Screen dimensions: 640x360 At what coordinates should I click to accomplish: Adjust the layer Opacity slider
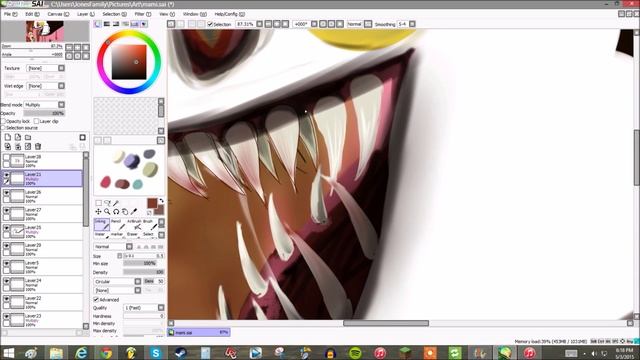click(x=44, y=113)
